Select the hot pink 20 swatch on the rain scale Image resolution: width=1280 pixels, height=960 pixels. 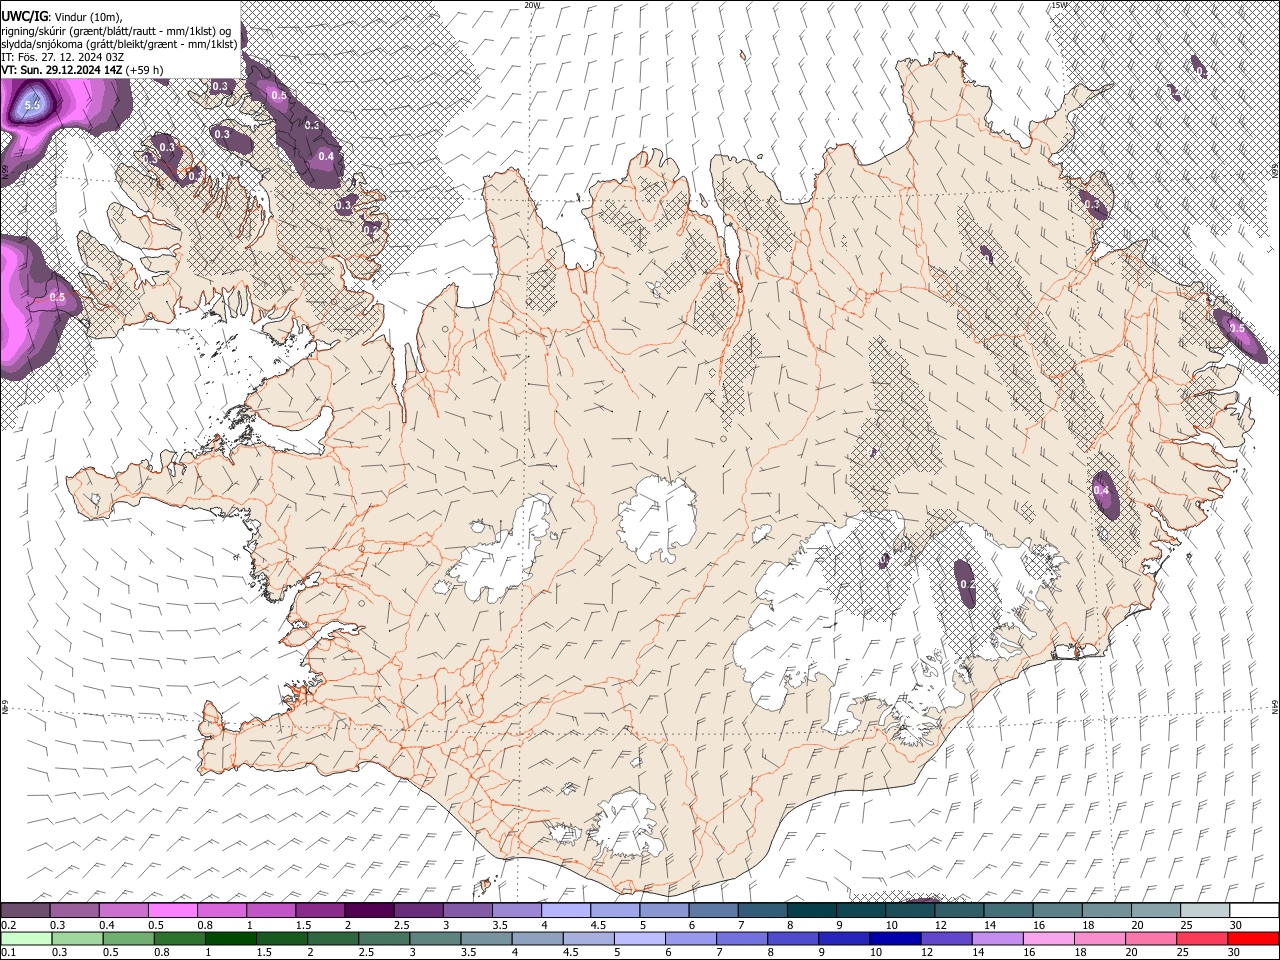coord(1150,938)
